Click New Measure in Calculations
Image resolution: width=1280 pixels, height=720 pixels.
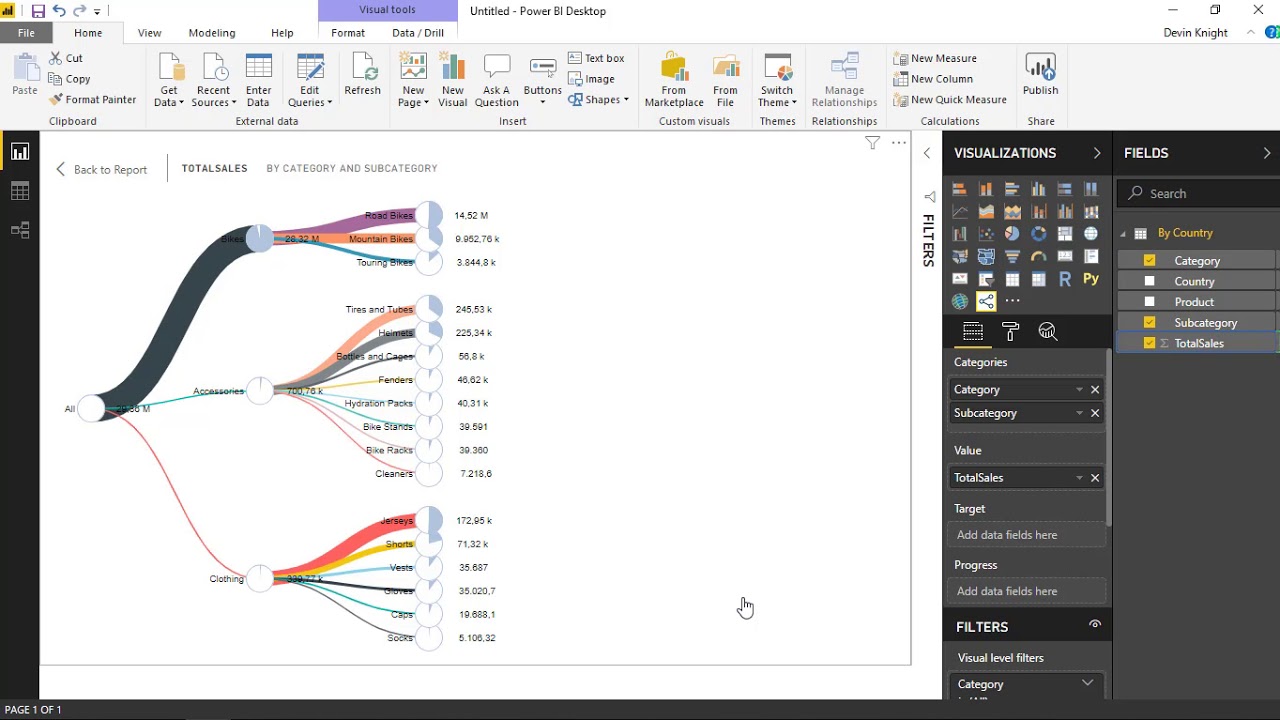tap(935, 59)
